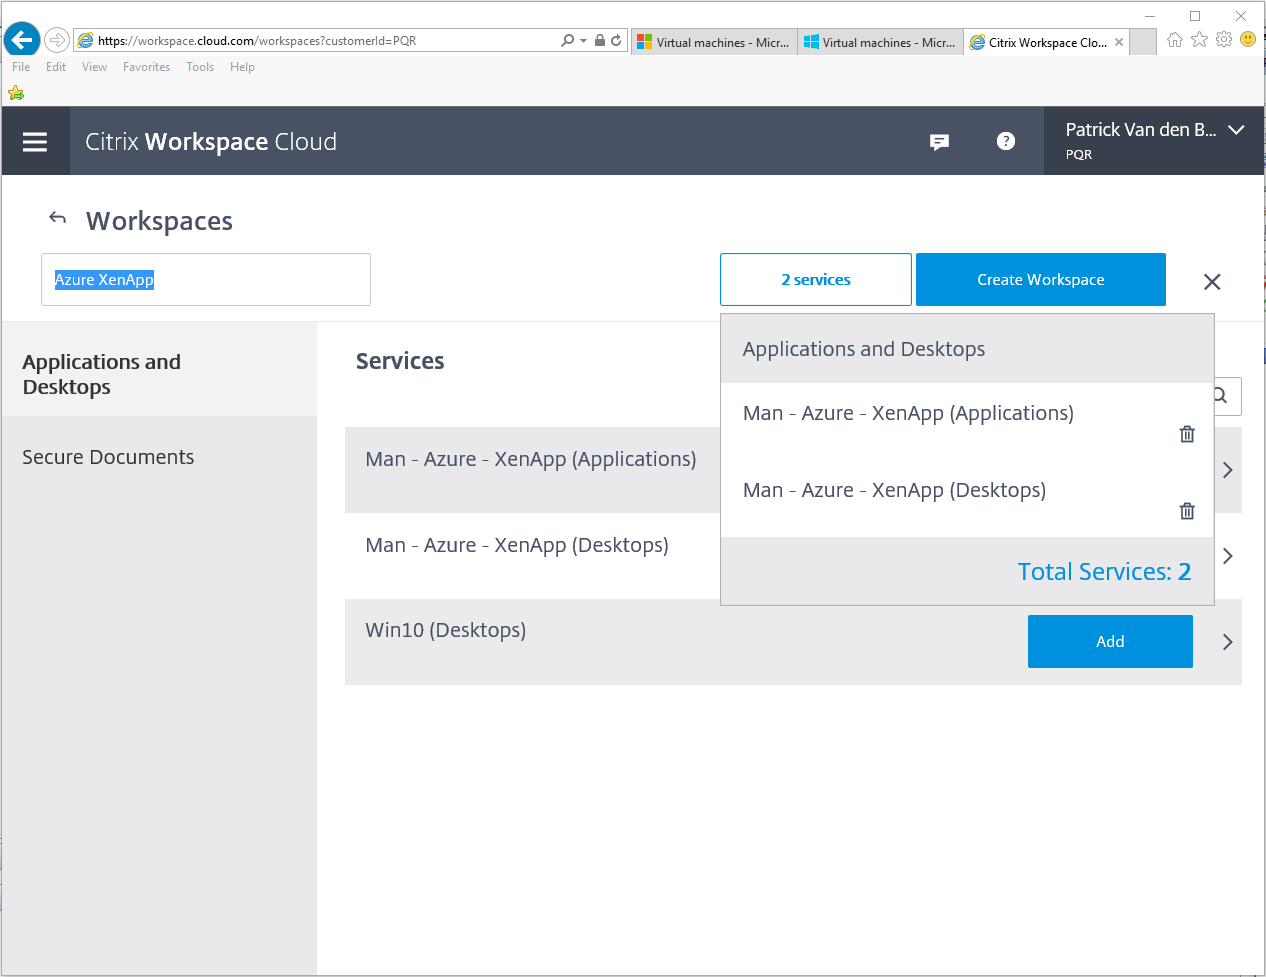Click the smiley feedback icon

point(1248,39)
